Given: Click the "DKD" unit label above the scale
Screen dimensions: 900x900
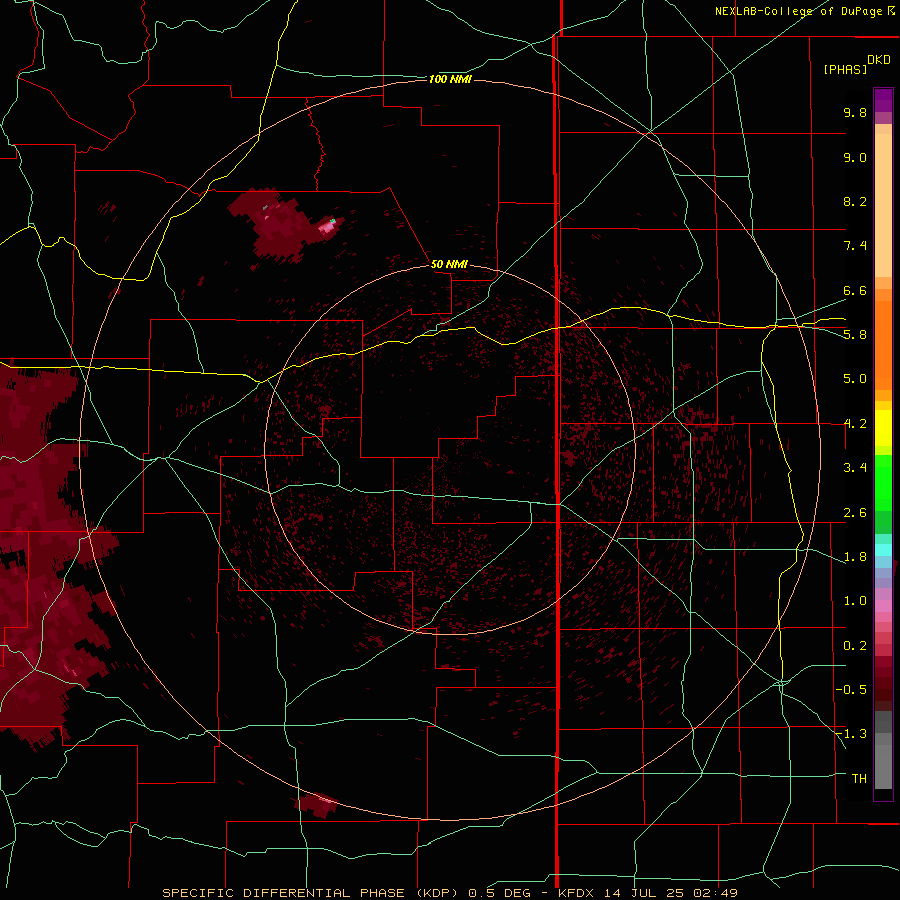Looking at the screenshot, I should (879, 60).
